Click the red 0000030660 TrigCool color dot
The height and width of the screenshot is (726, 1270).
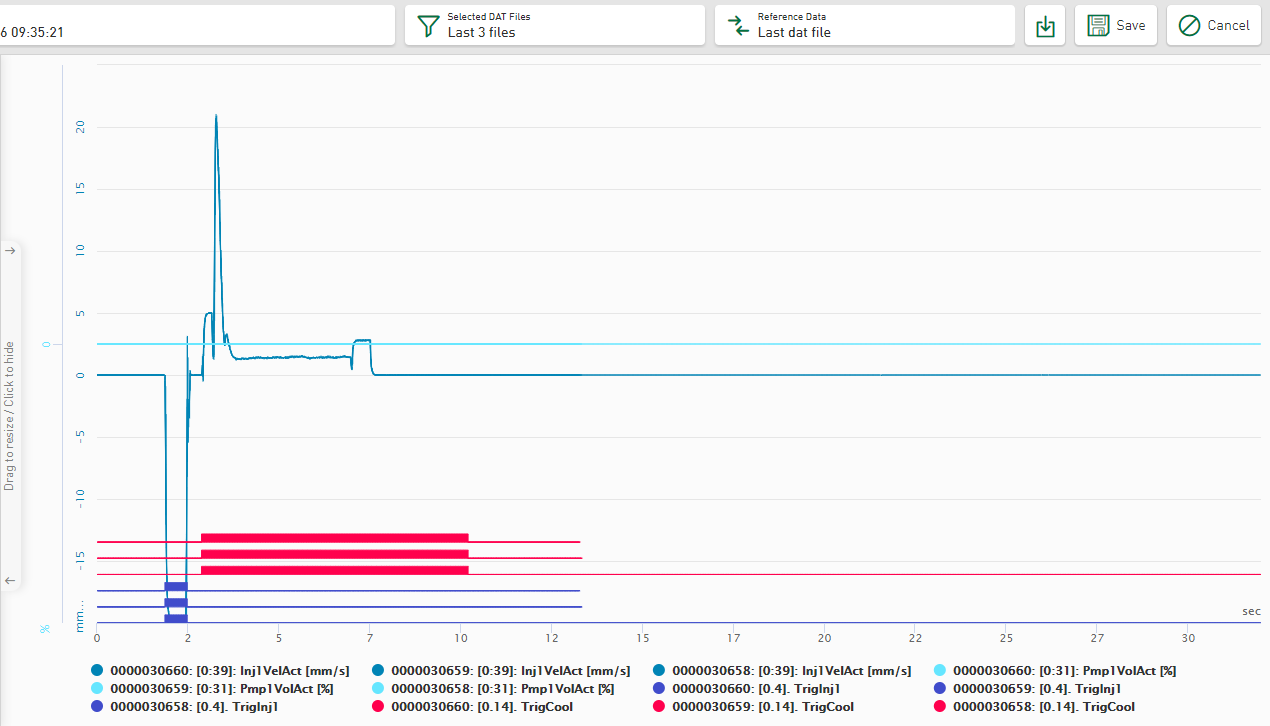[378, 707]
